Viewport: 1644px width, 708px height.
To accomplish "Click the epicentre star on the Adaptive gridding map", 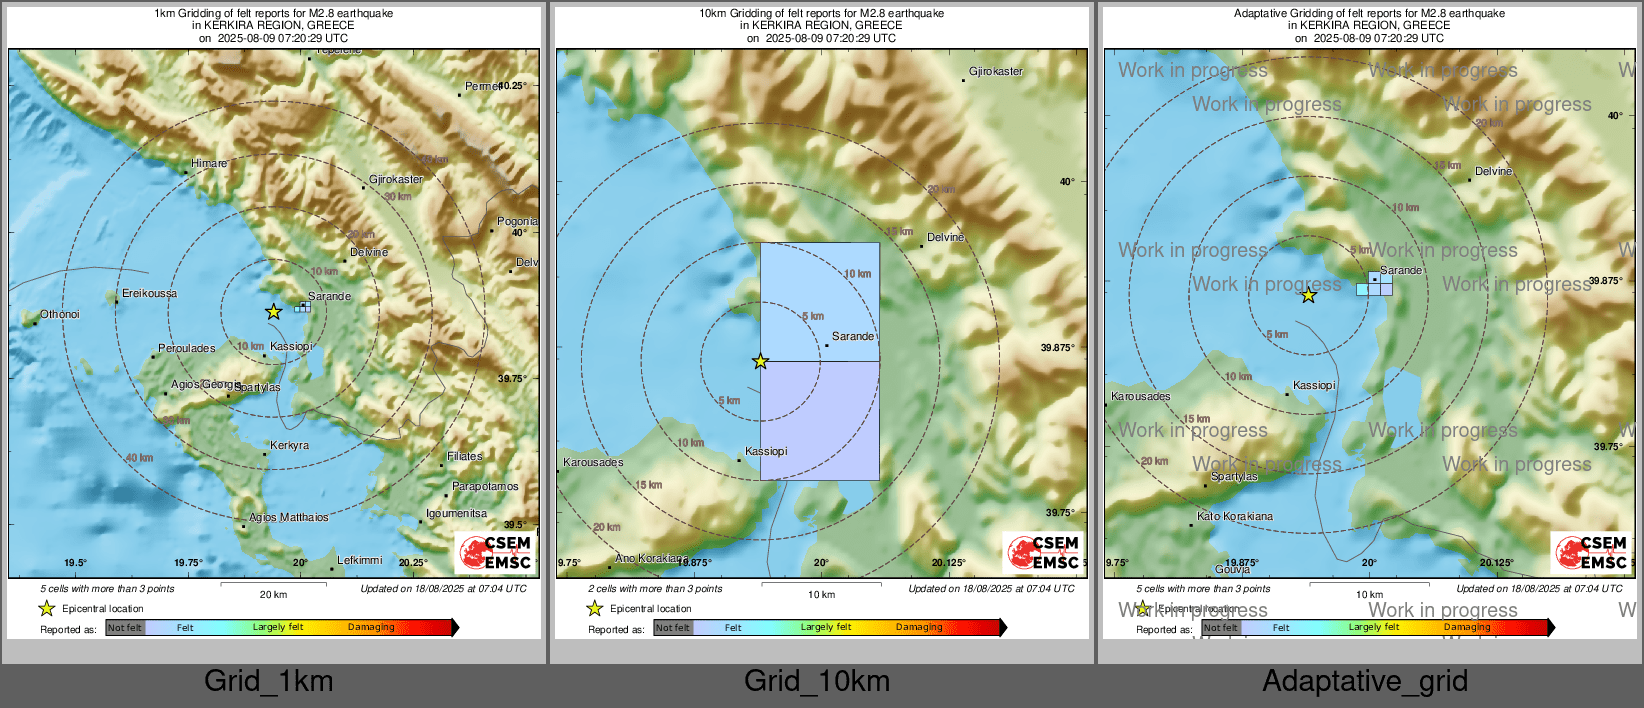I will (x=1308, y=295).
